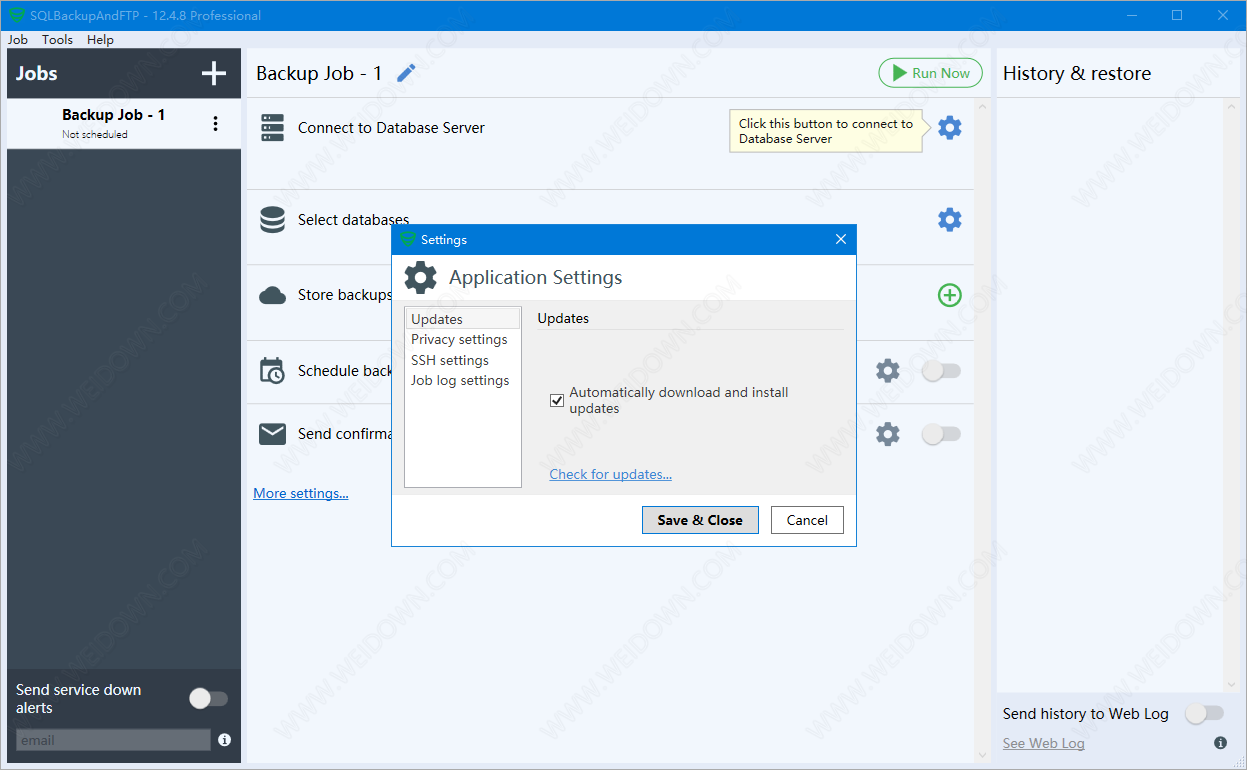The height and width of the screenshot is (770, 1247).
Task: Click History panel scroll up arrow
Action: 1232,107
